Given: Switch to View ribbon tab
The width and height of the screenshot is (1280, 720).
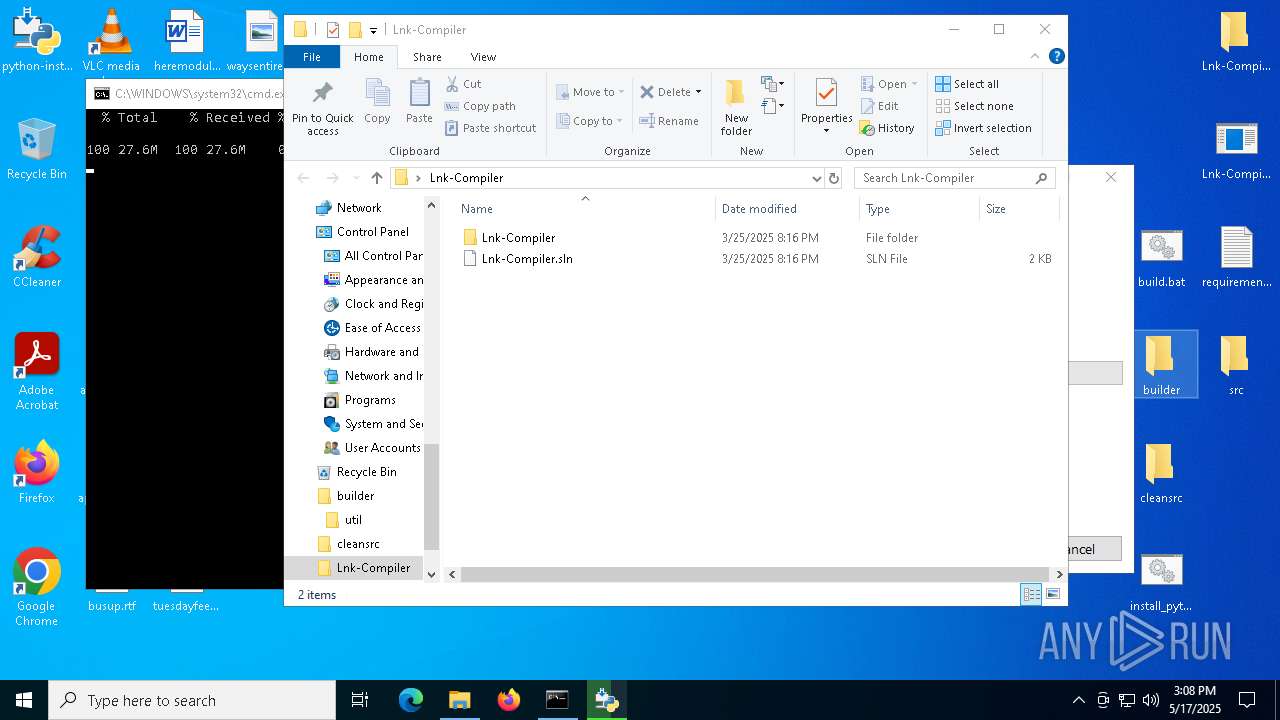Looking at the screenshot, I should point(483,57).
